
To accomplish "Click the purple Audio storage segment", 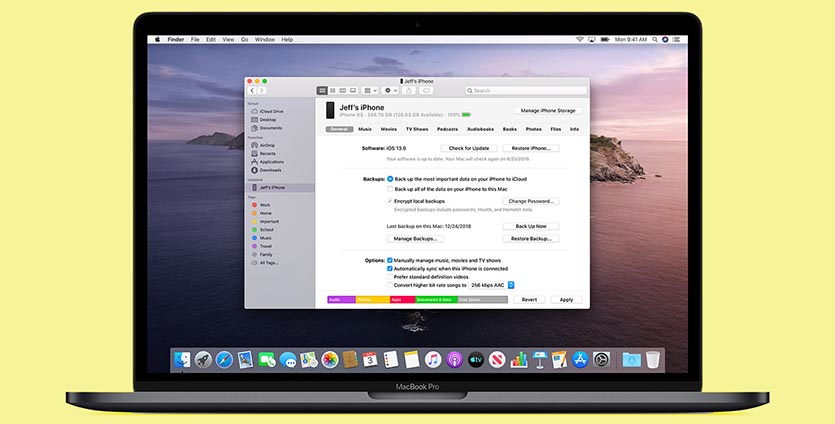I will [x=341, y=300].
